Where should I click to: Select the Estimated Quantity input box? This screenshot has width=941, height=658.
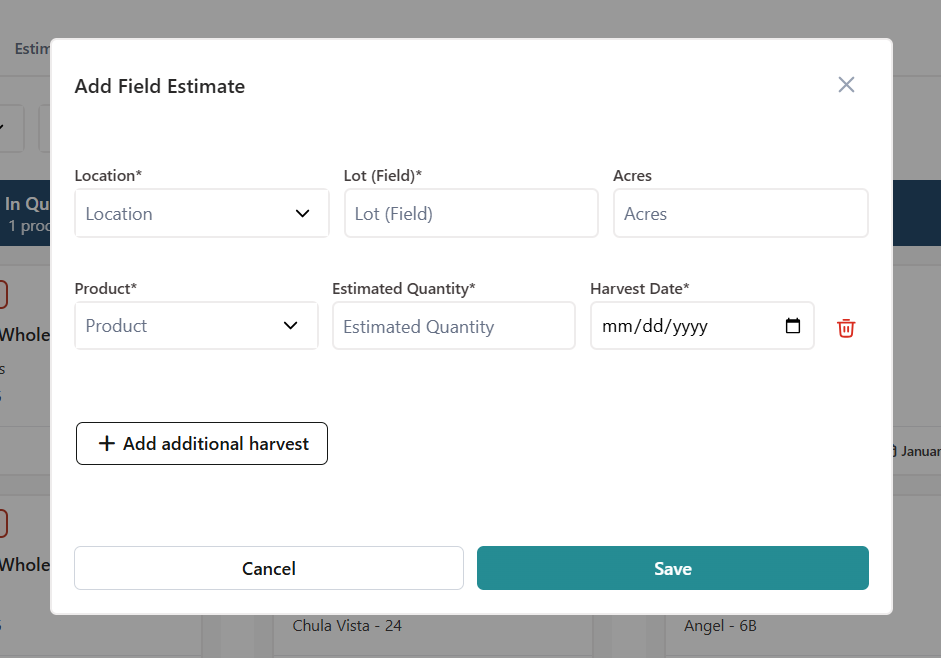(x=453, y=327)
